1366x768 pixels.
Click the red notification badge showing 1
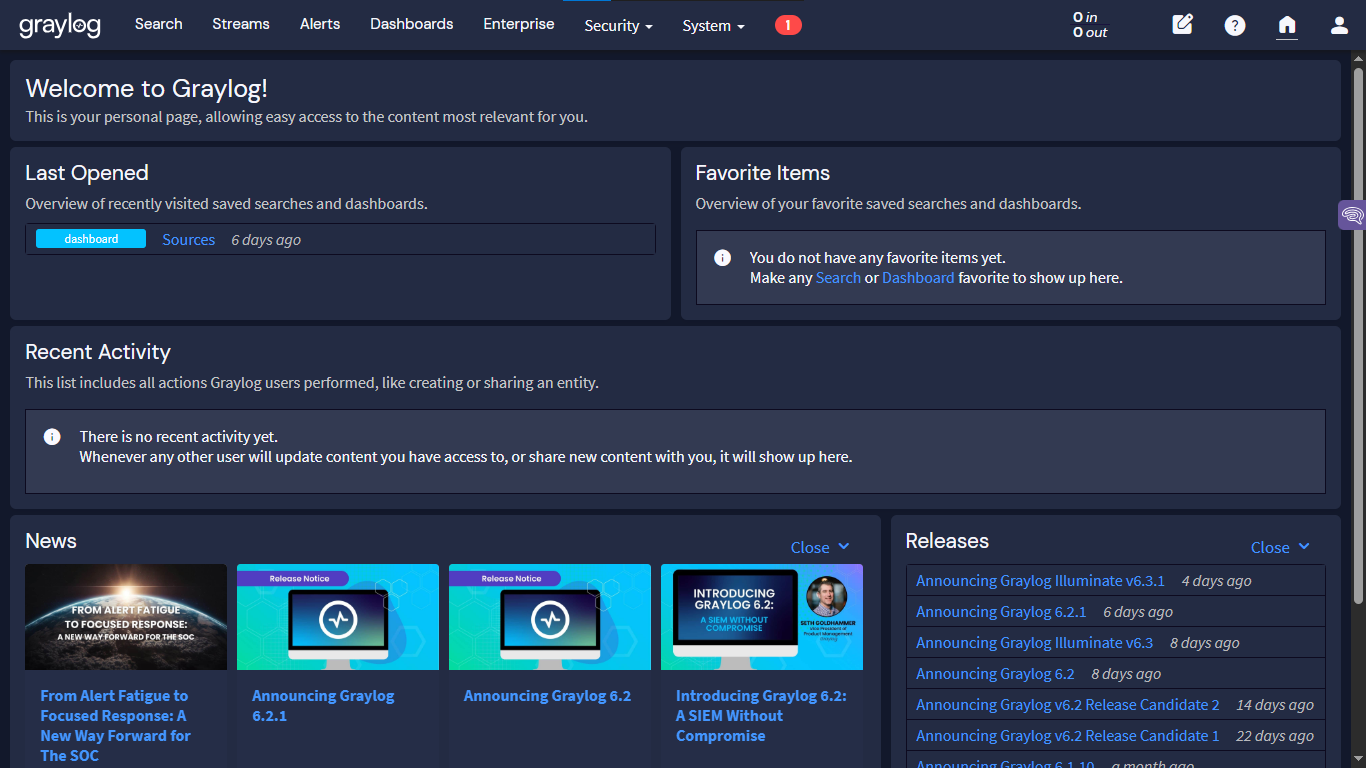(788, 25)
